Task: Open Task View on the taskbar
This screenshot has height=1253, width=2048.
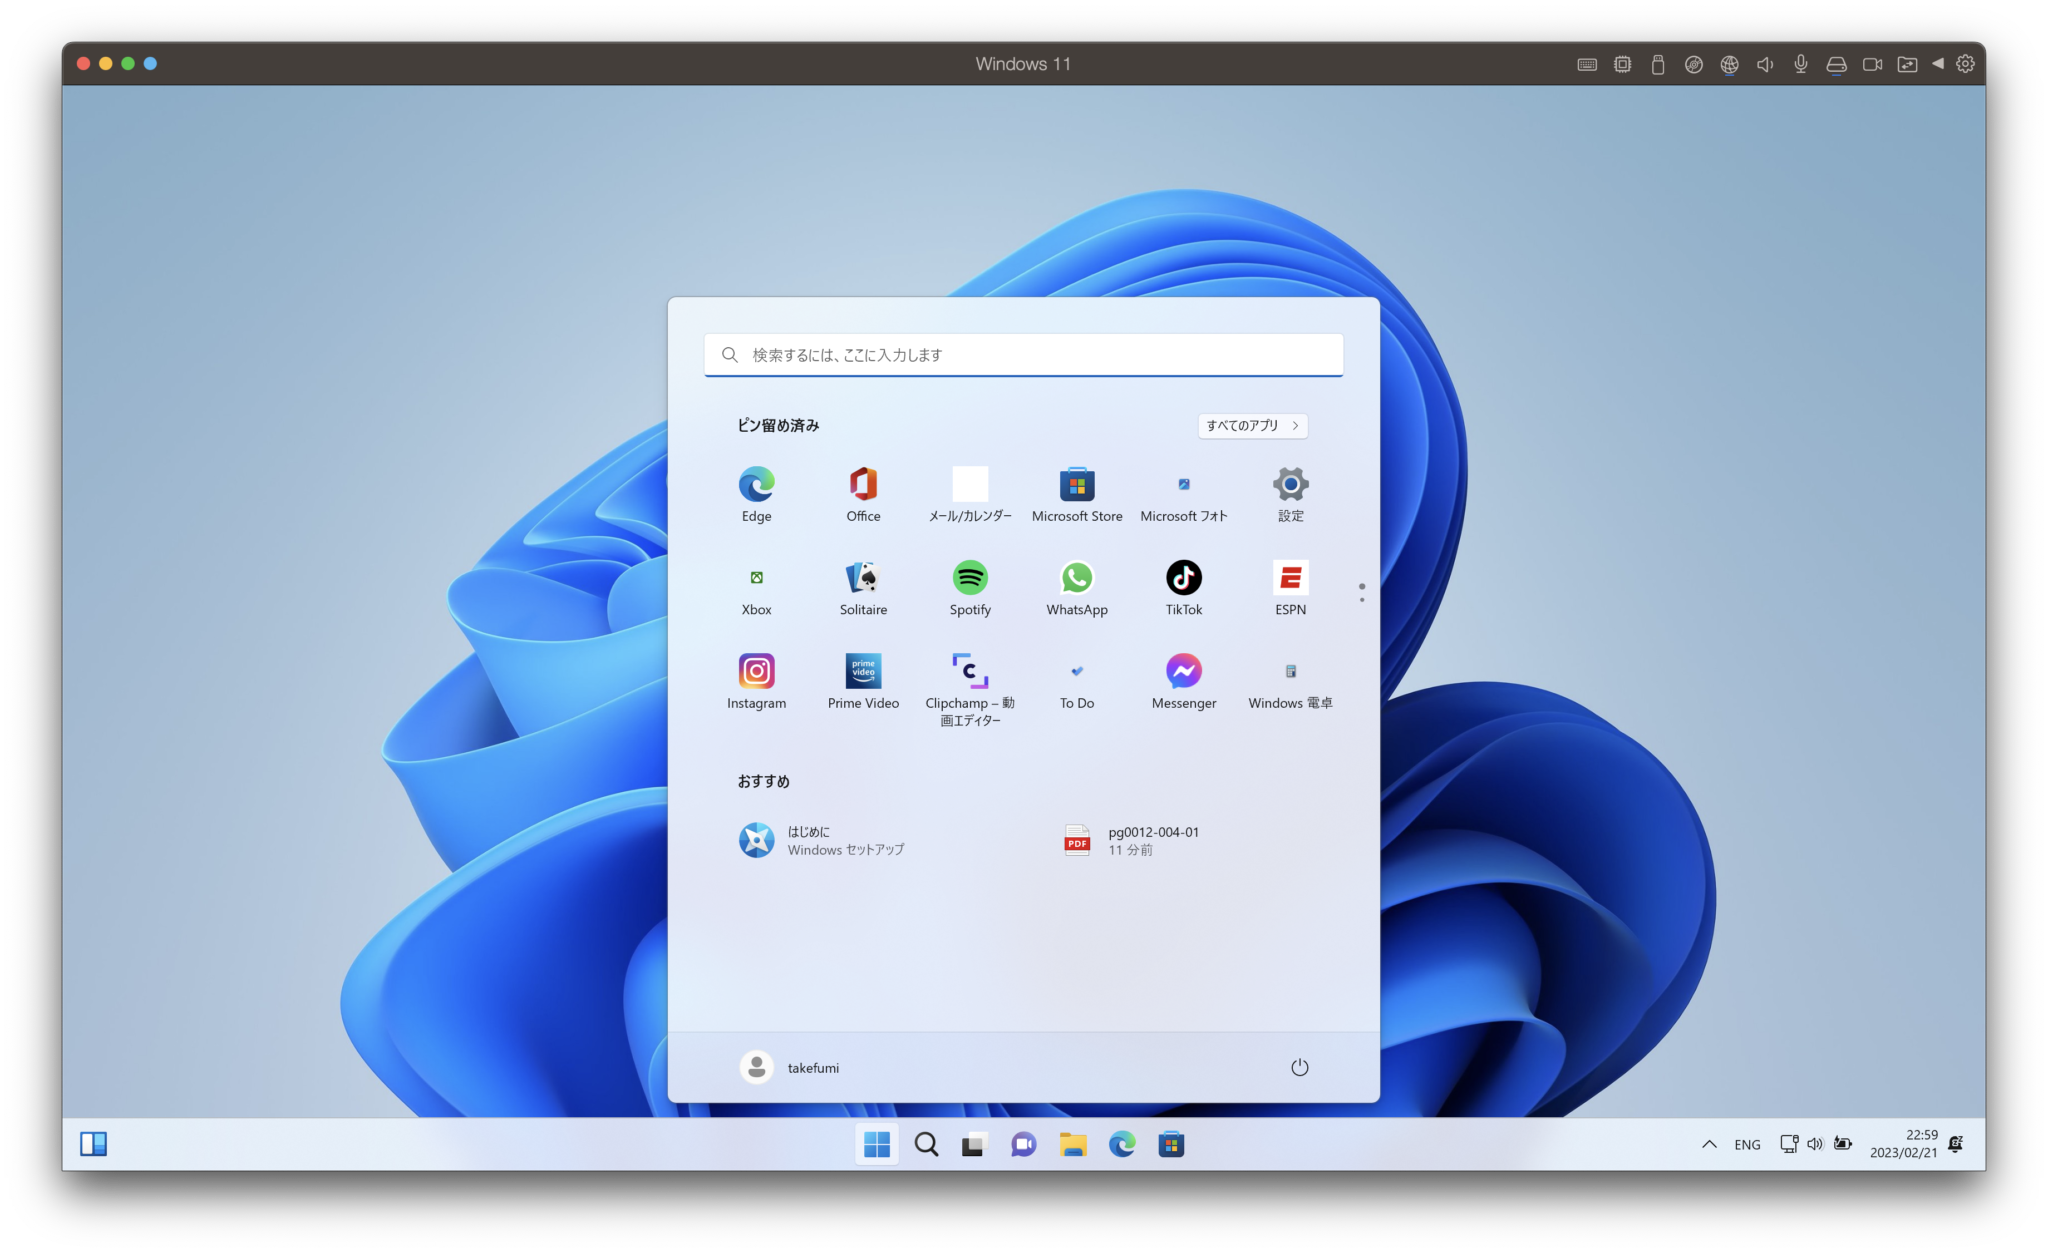Action: (x=974, y=1144)
